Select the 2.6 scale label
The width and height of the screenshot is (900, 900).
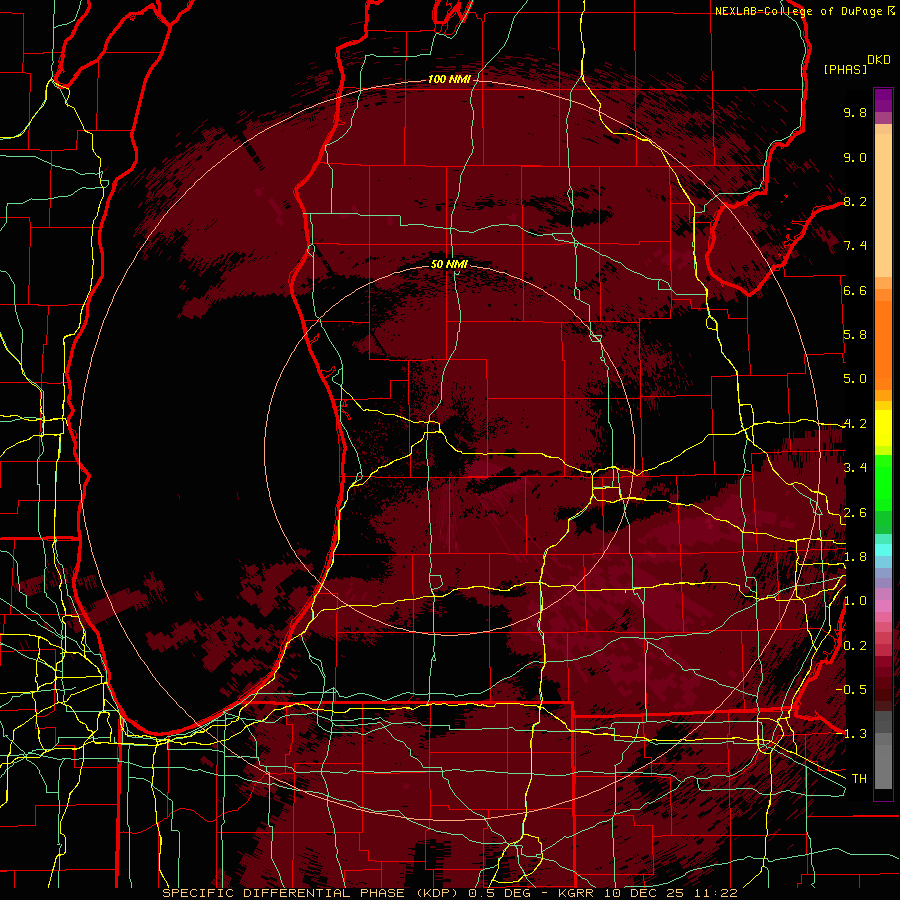(855, 513)
